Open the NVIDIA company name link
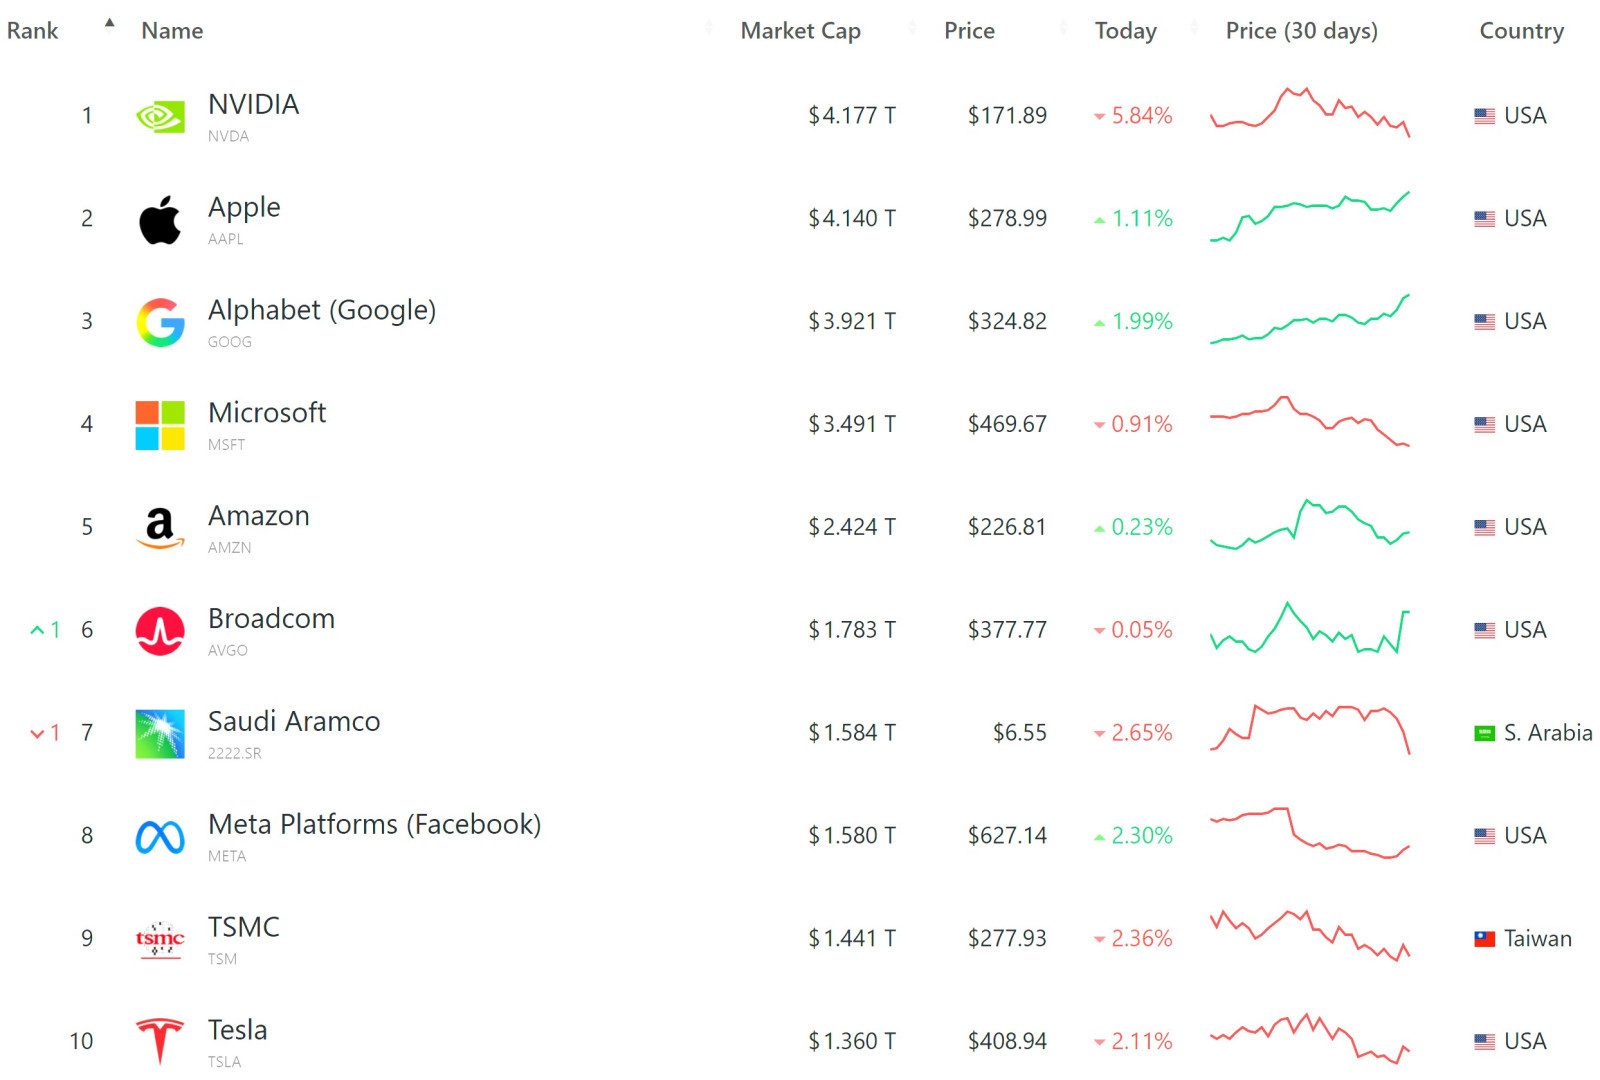1600x1080 pixels. coord(253,104)
